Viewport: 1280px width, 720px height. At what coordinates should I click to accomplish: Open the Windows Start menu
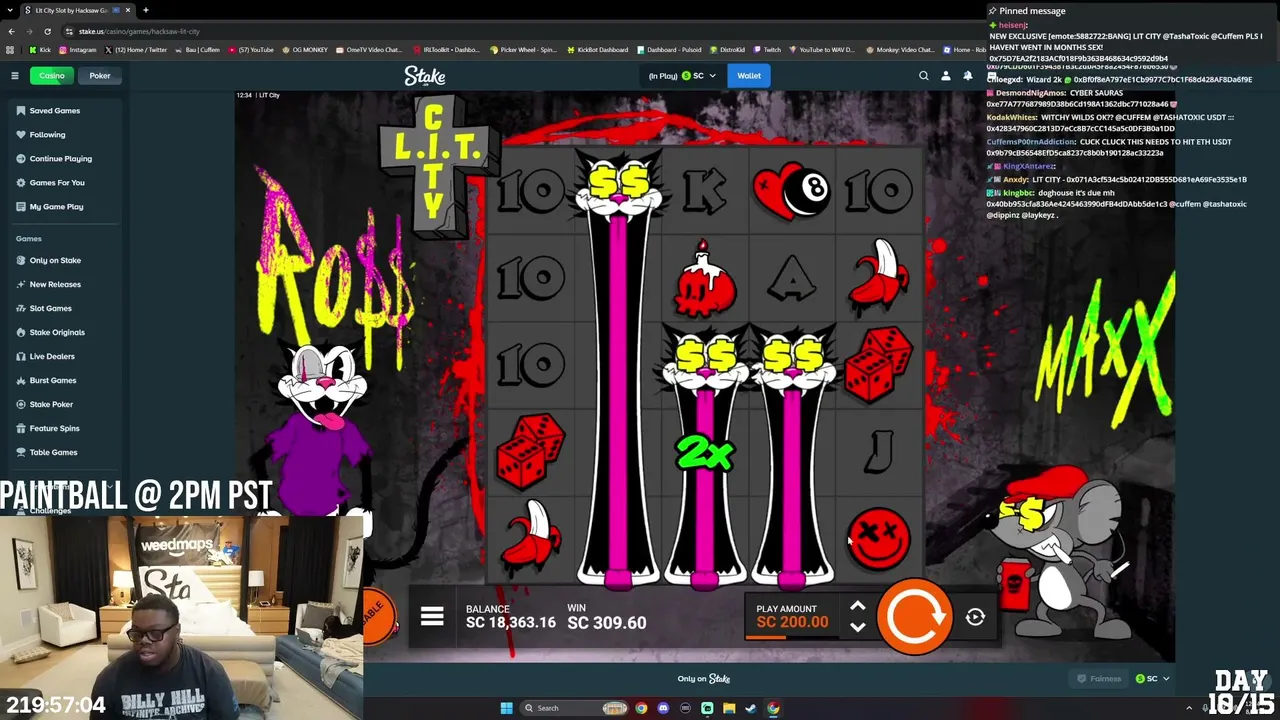[x=506, y=708]
